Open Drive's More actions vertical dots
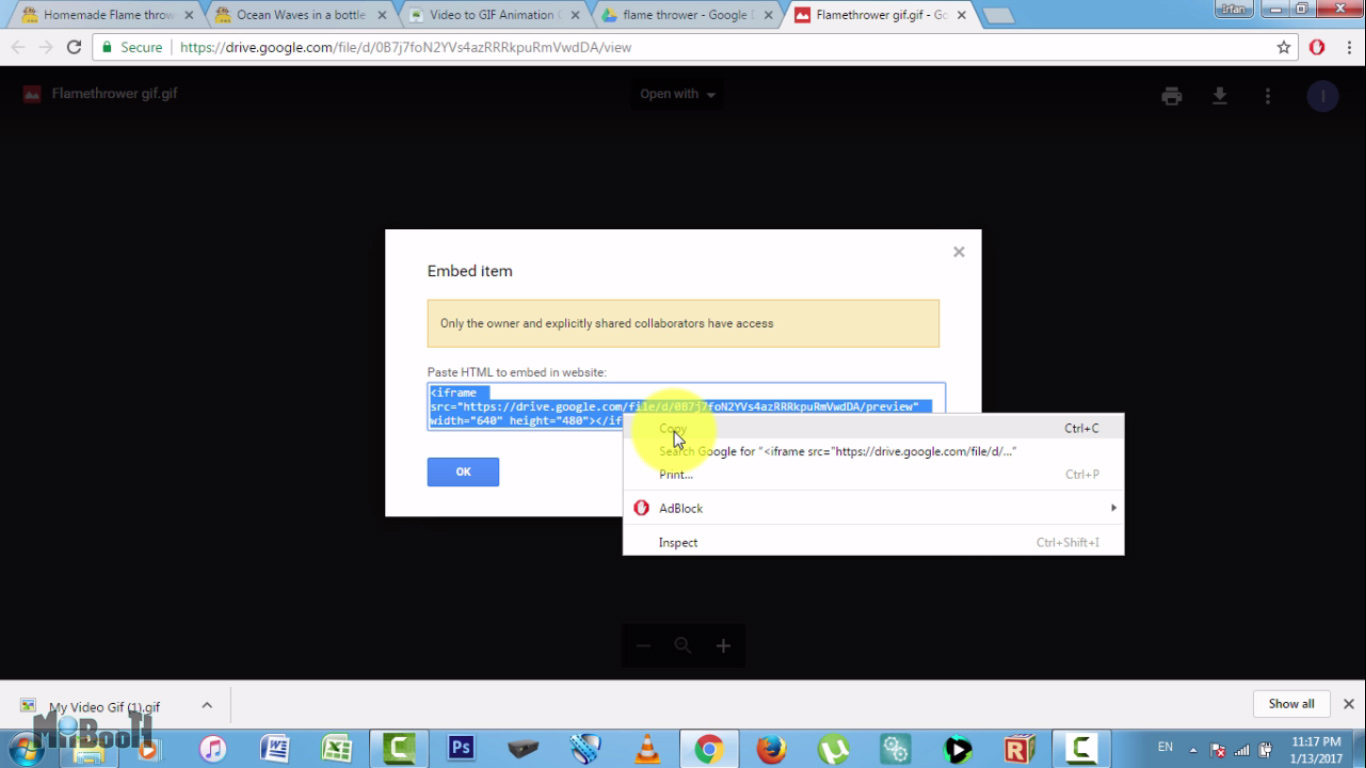The image size is (1366, 768). [1268, 96]
